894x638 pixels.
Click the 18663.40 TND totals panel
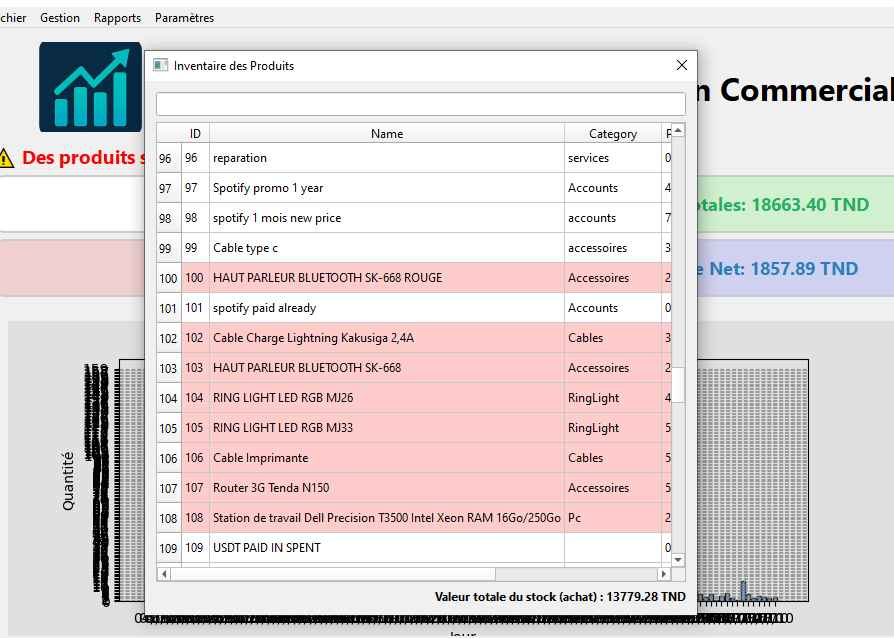(x=795, y=204)
